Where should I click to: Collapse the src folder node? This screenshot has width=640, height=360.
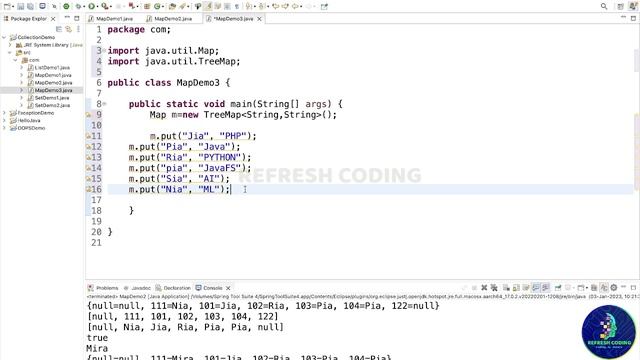[x=10, y=53]
